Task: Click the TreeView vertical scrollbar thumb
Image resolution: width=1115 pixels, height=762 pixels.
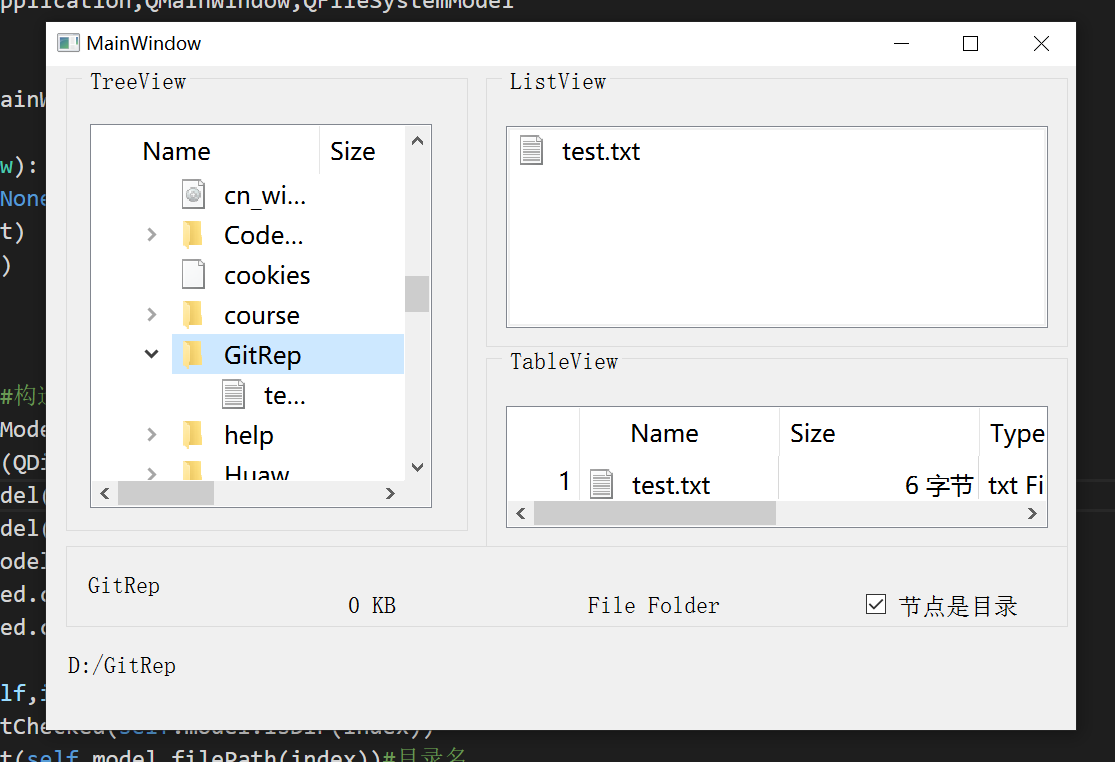Action: [x=417, y=294]
